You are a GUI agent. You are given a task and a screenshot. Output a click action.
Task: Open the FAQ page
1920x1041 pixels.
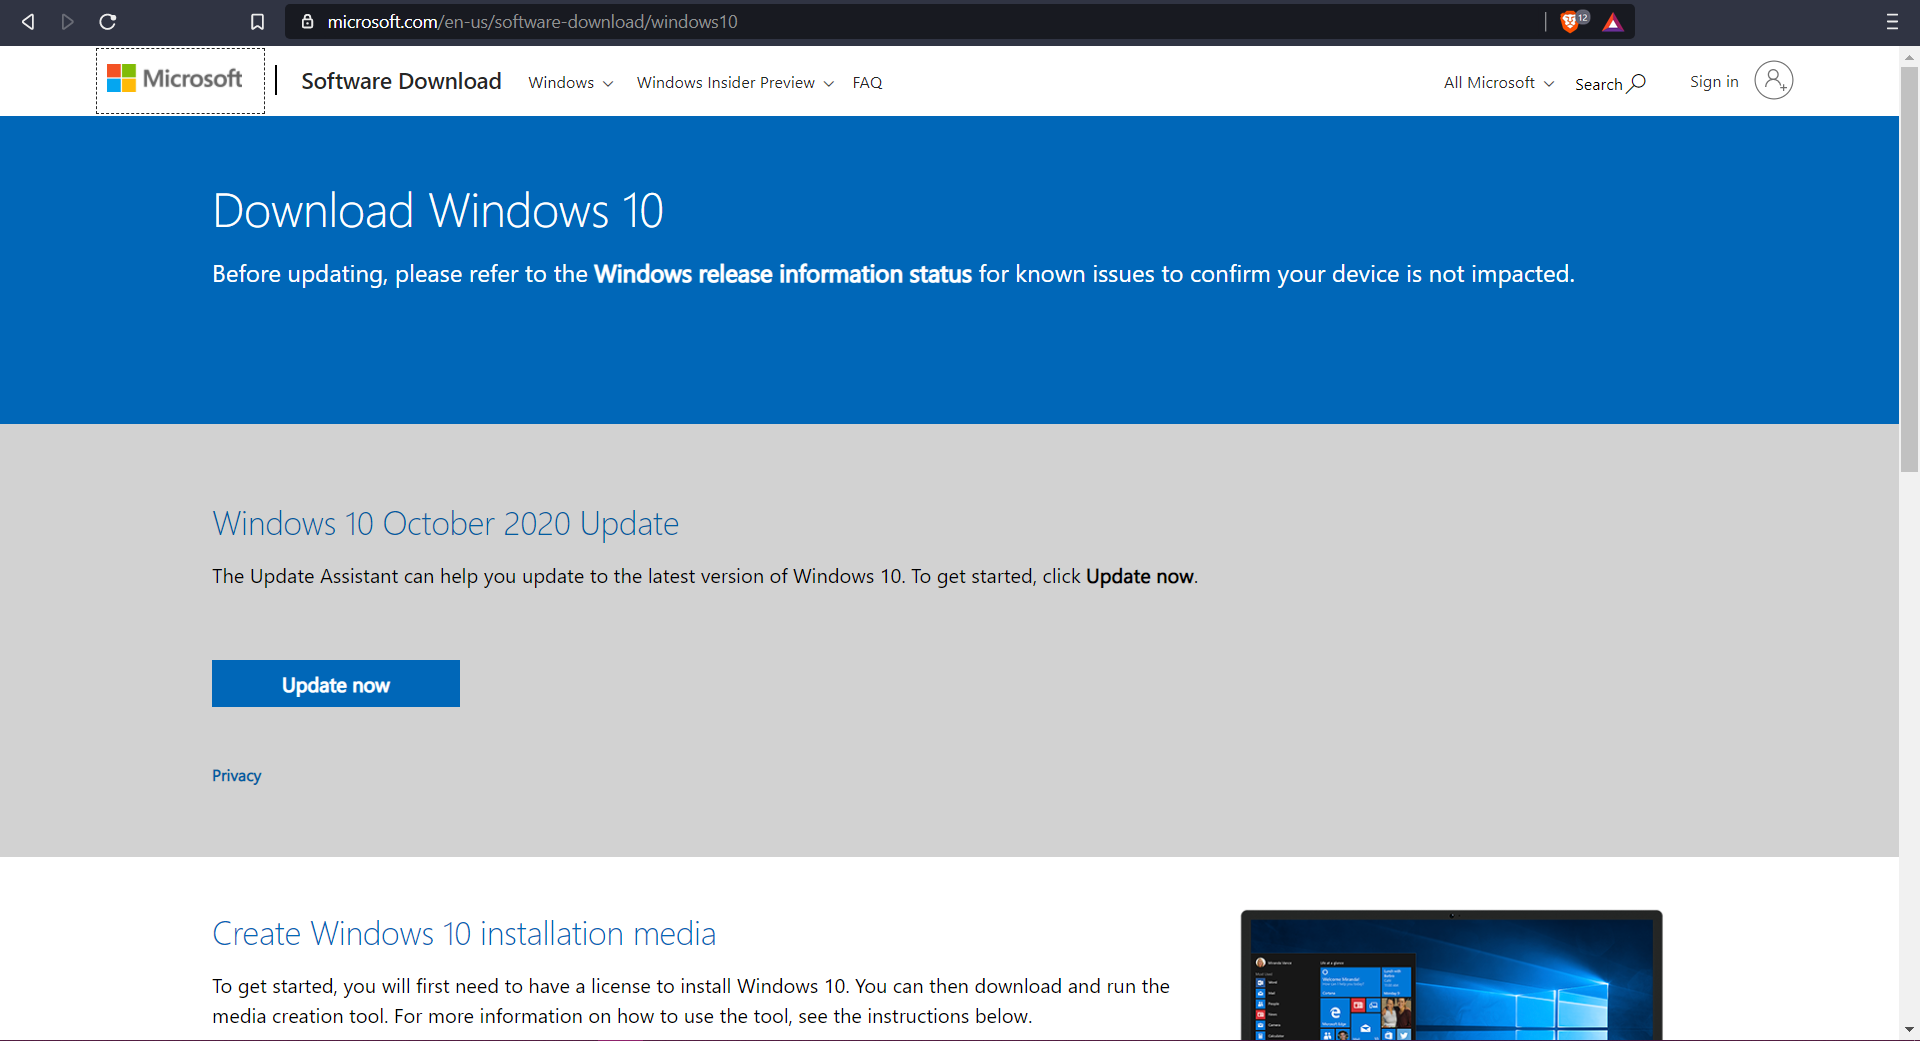867,83
